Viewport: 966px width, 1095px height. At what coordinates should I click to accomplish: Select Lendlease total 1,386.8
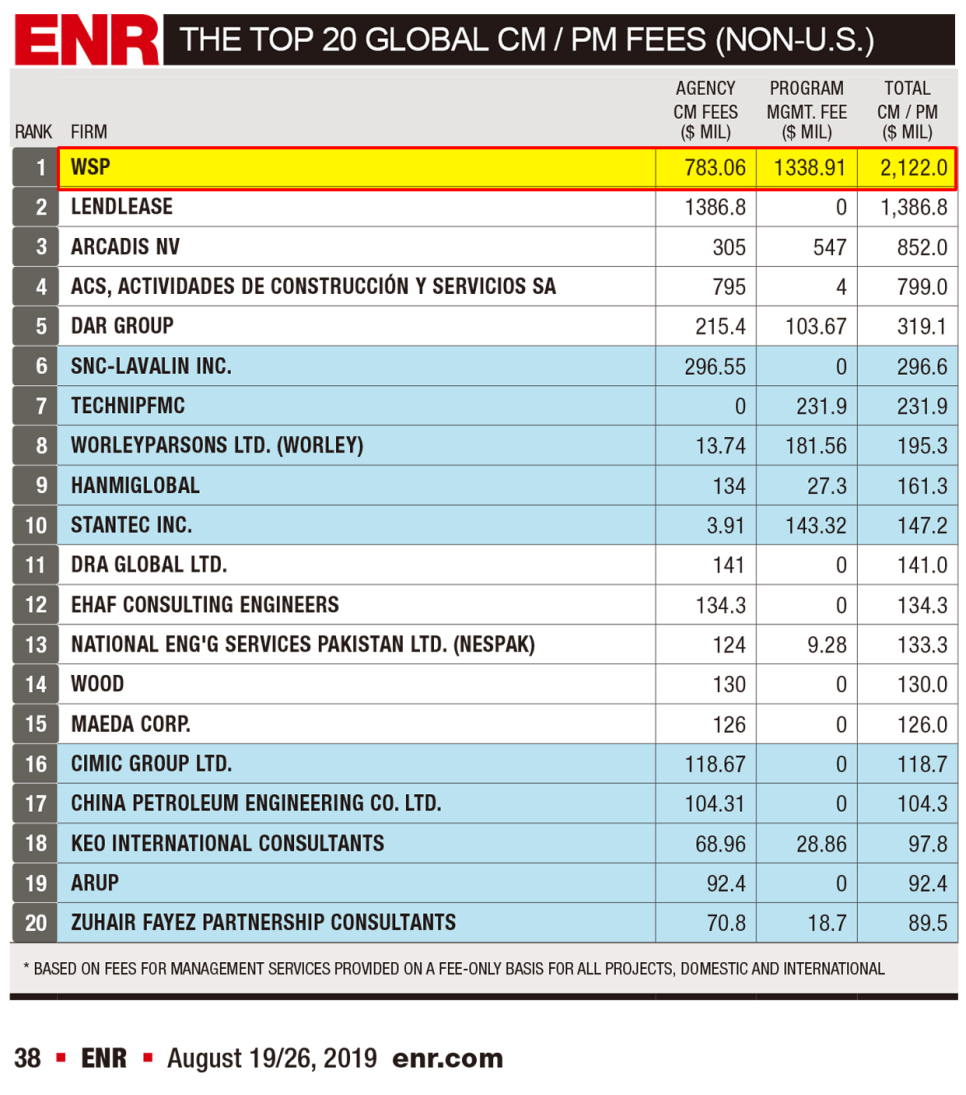coord(914,208)
